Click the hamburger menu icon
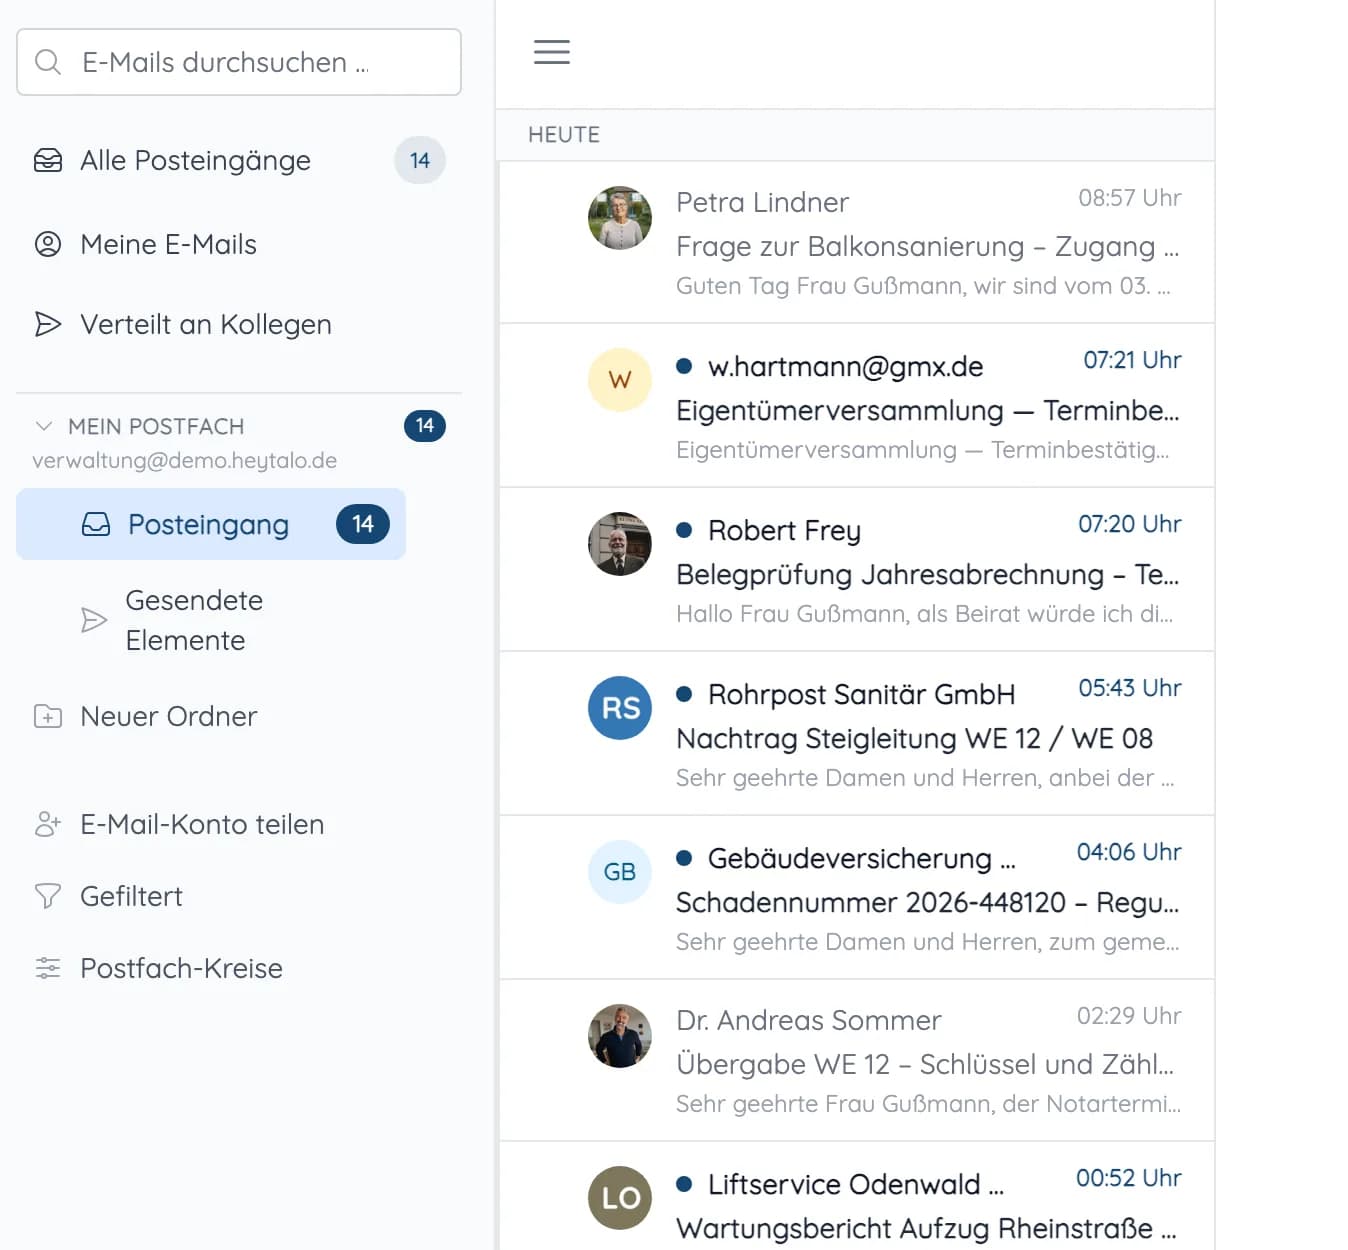 pyautogui.click(x=552, y=52)
